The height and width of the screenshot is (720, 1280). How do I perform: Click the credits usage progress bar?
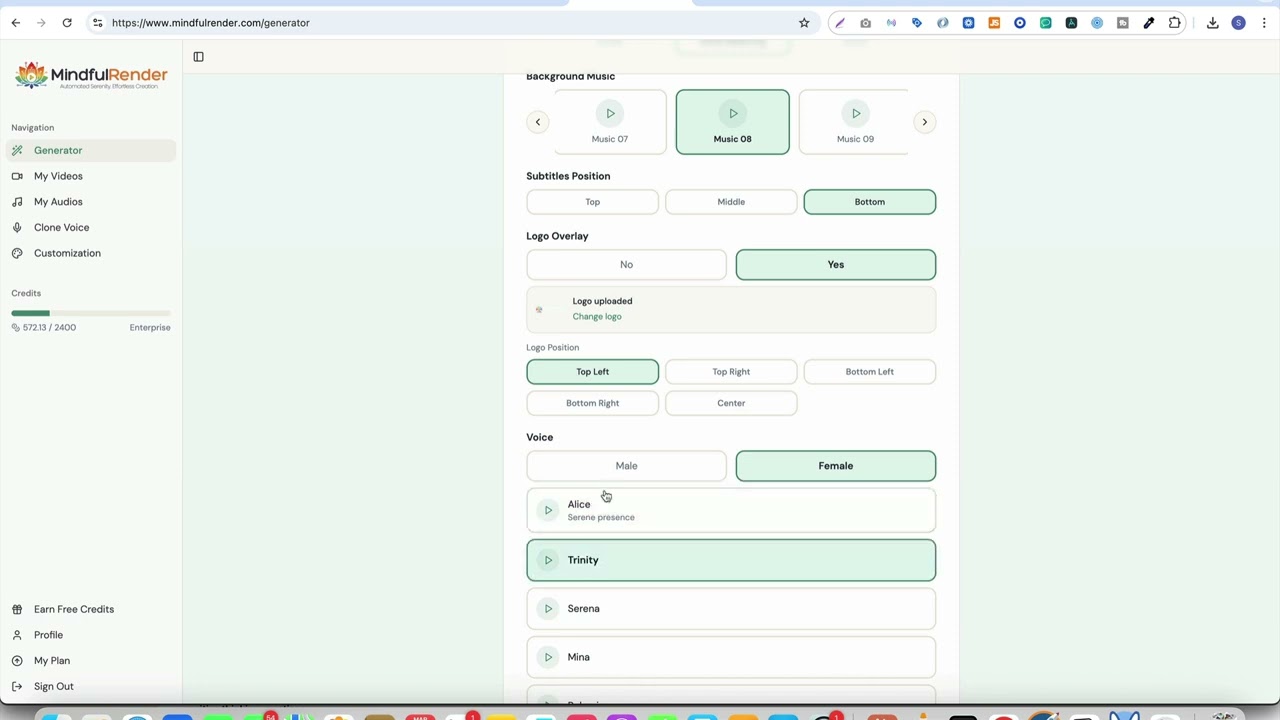click(x=91, y=314)
